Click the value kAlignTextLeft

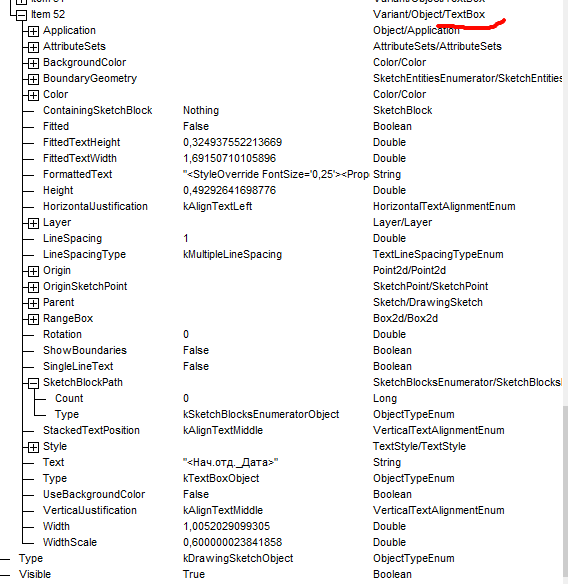coord(218,207)
